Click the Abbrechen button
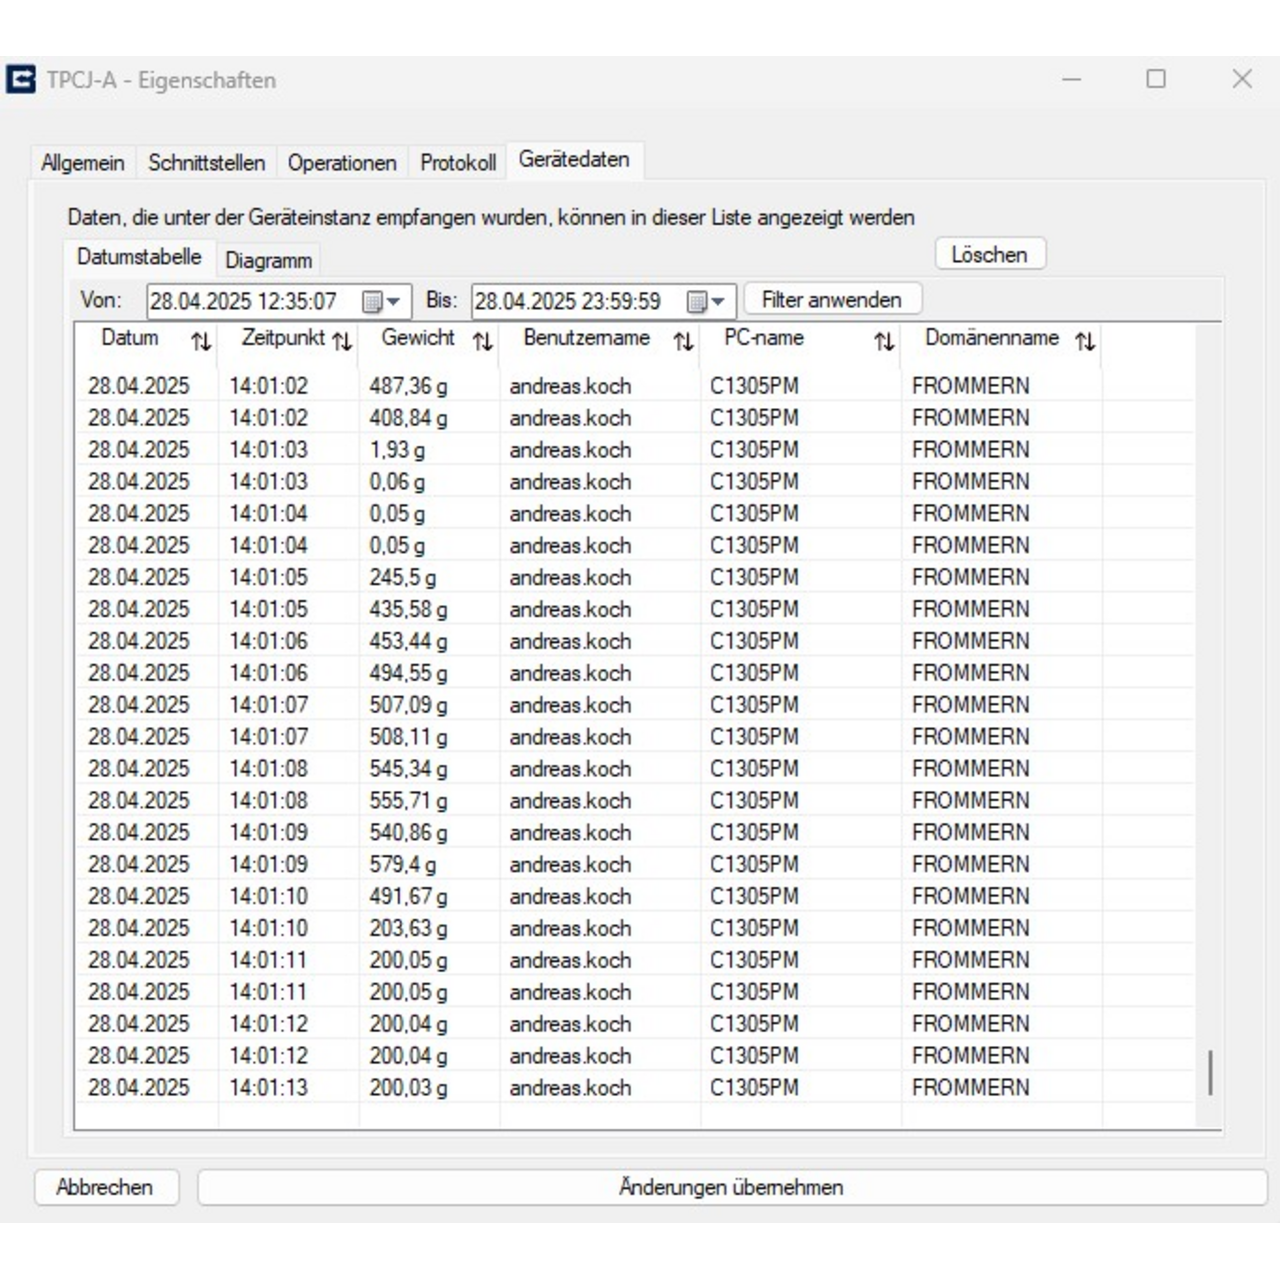Viewport: 1280px width, 1280px height. click(105, 1187)
